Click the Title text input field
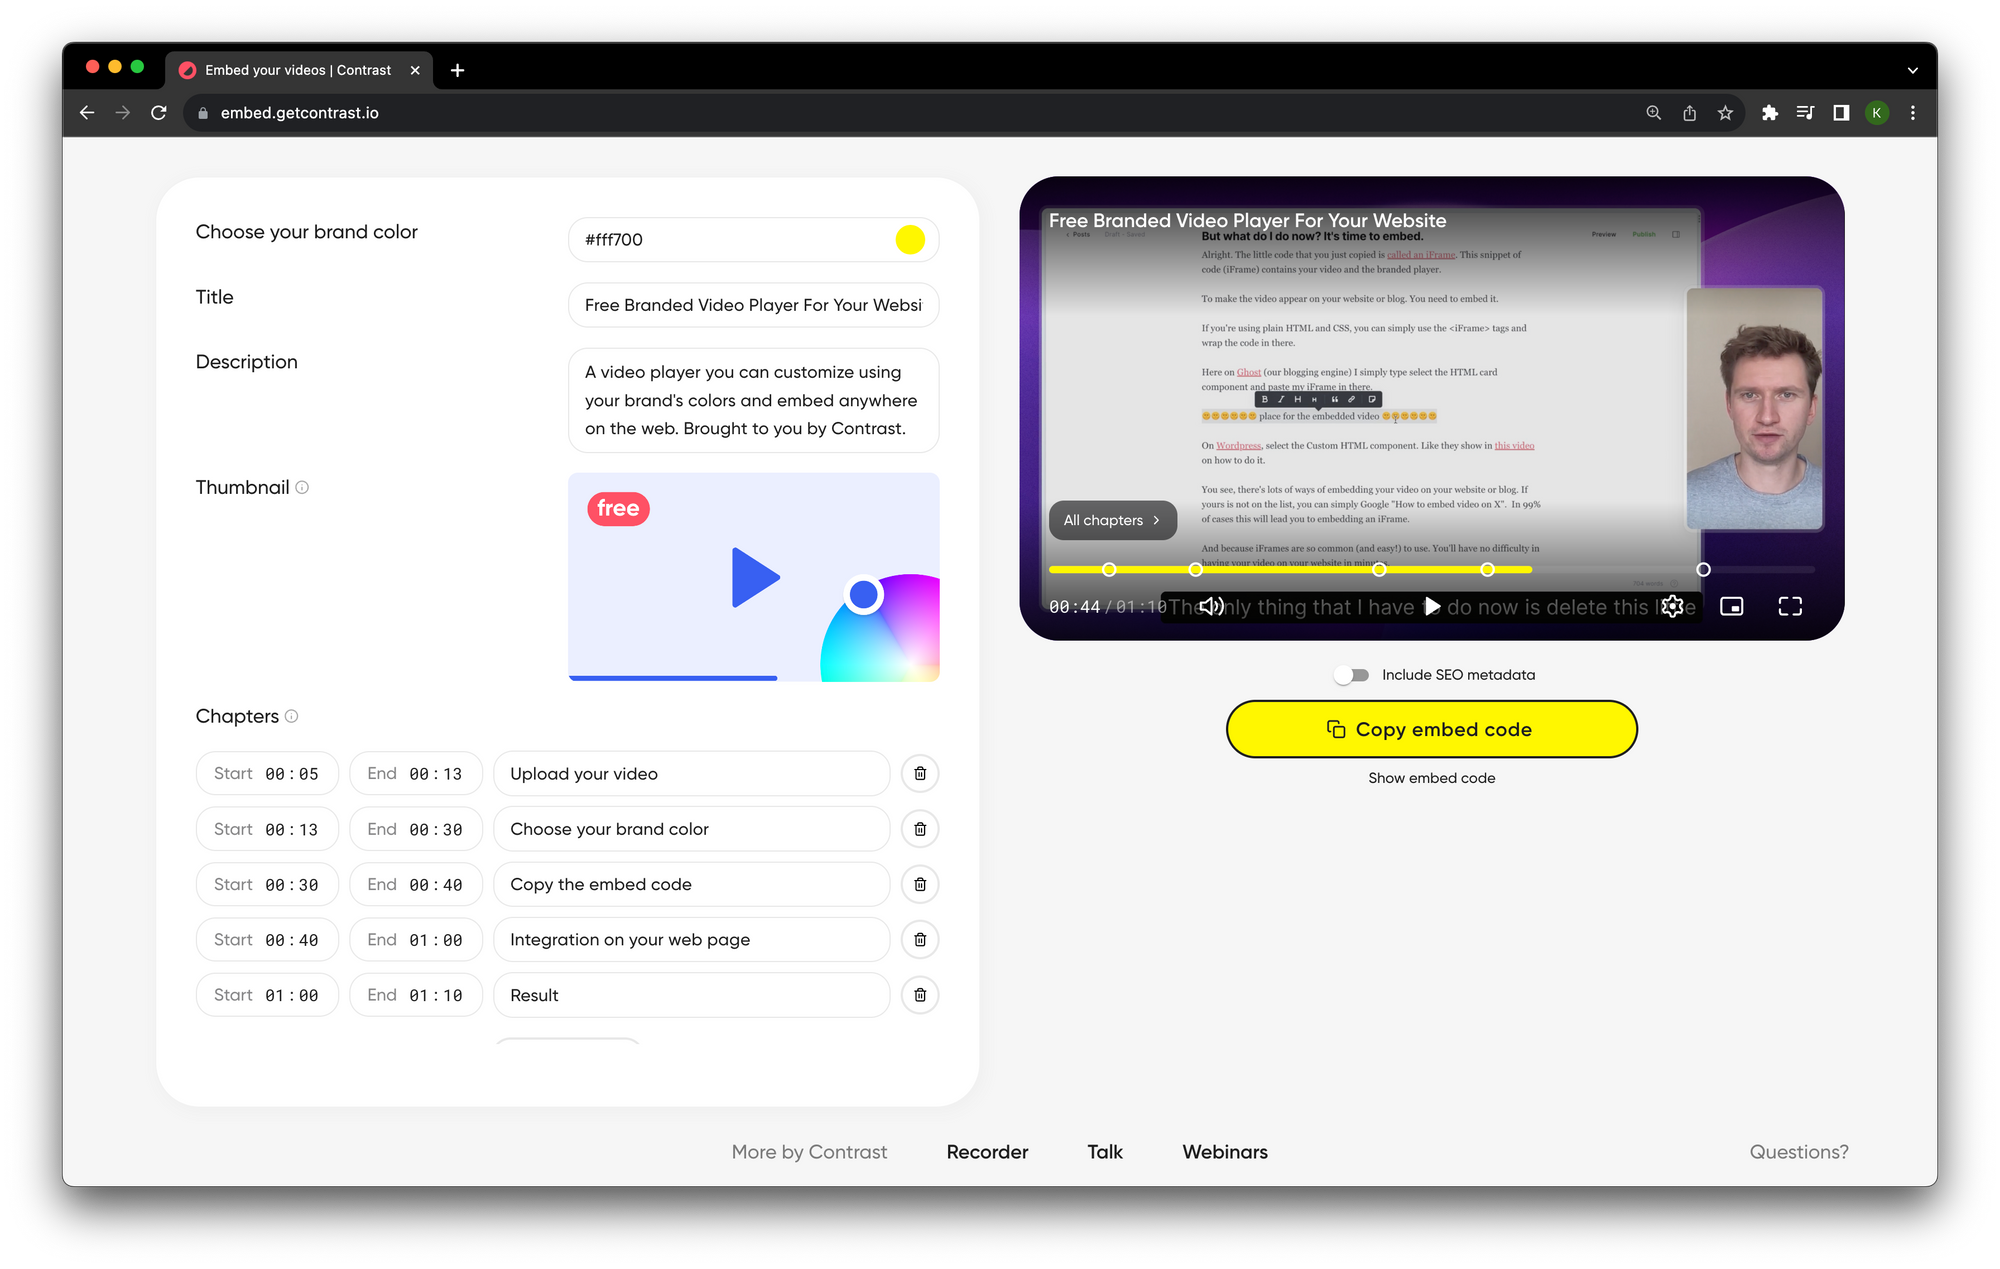The image size is (2000, 1269). coord(754,303)
